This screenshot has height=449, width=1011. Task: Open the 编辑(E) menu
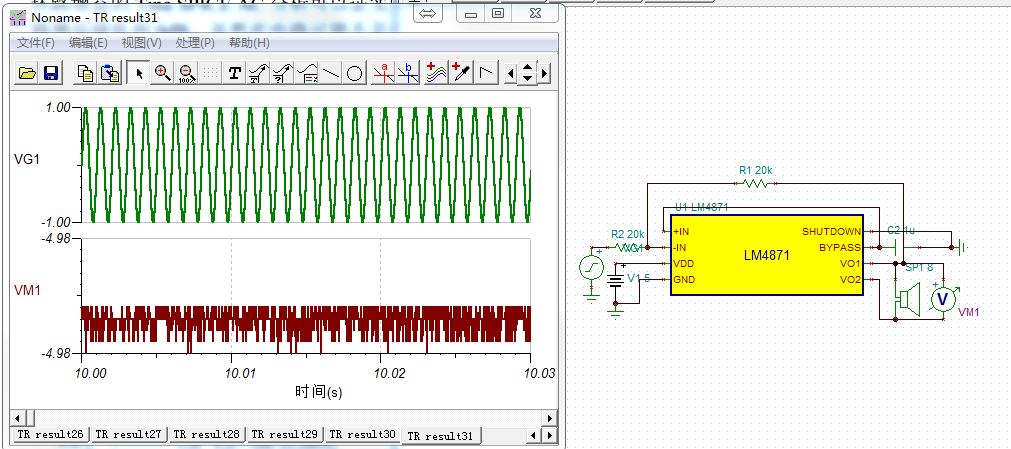point(88,43)
